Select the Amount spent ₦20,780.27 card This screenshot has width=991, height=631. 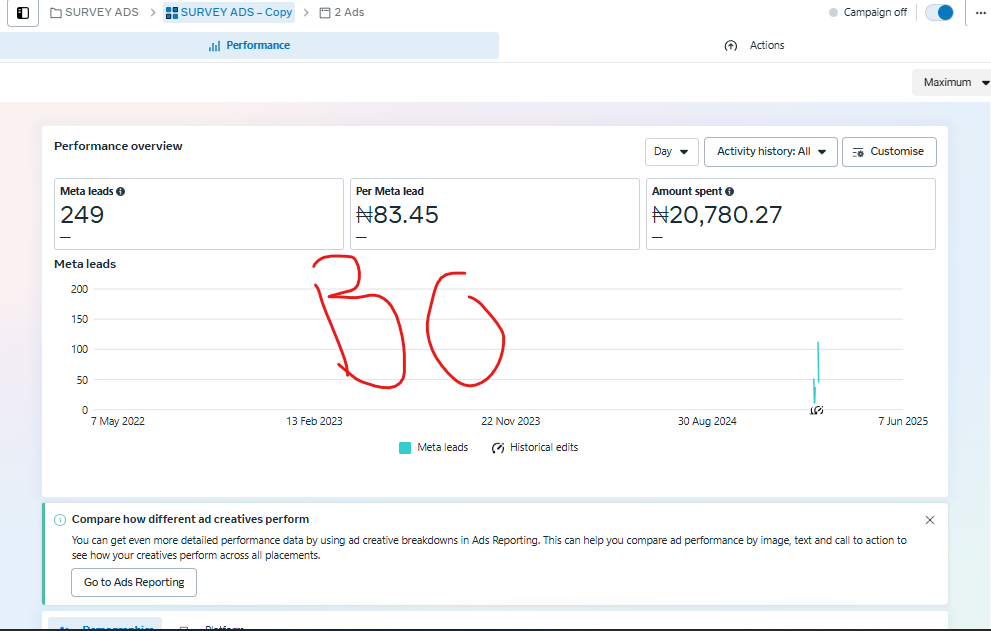point(791,214)
